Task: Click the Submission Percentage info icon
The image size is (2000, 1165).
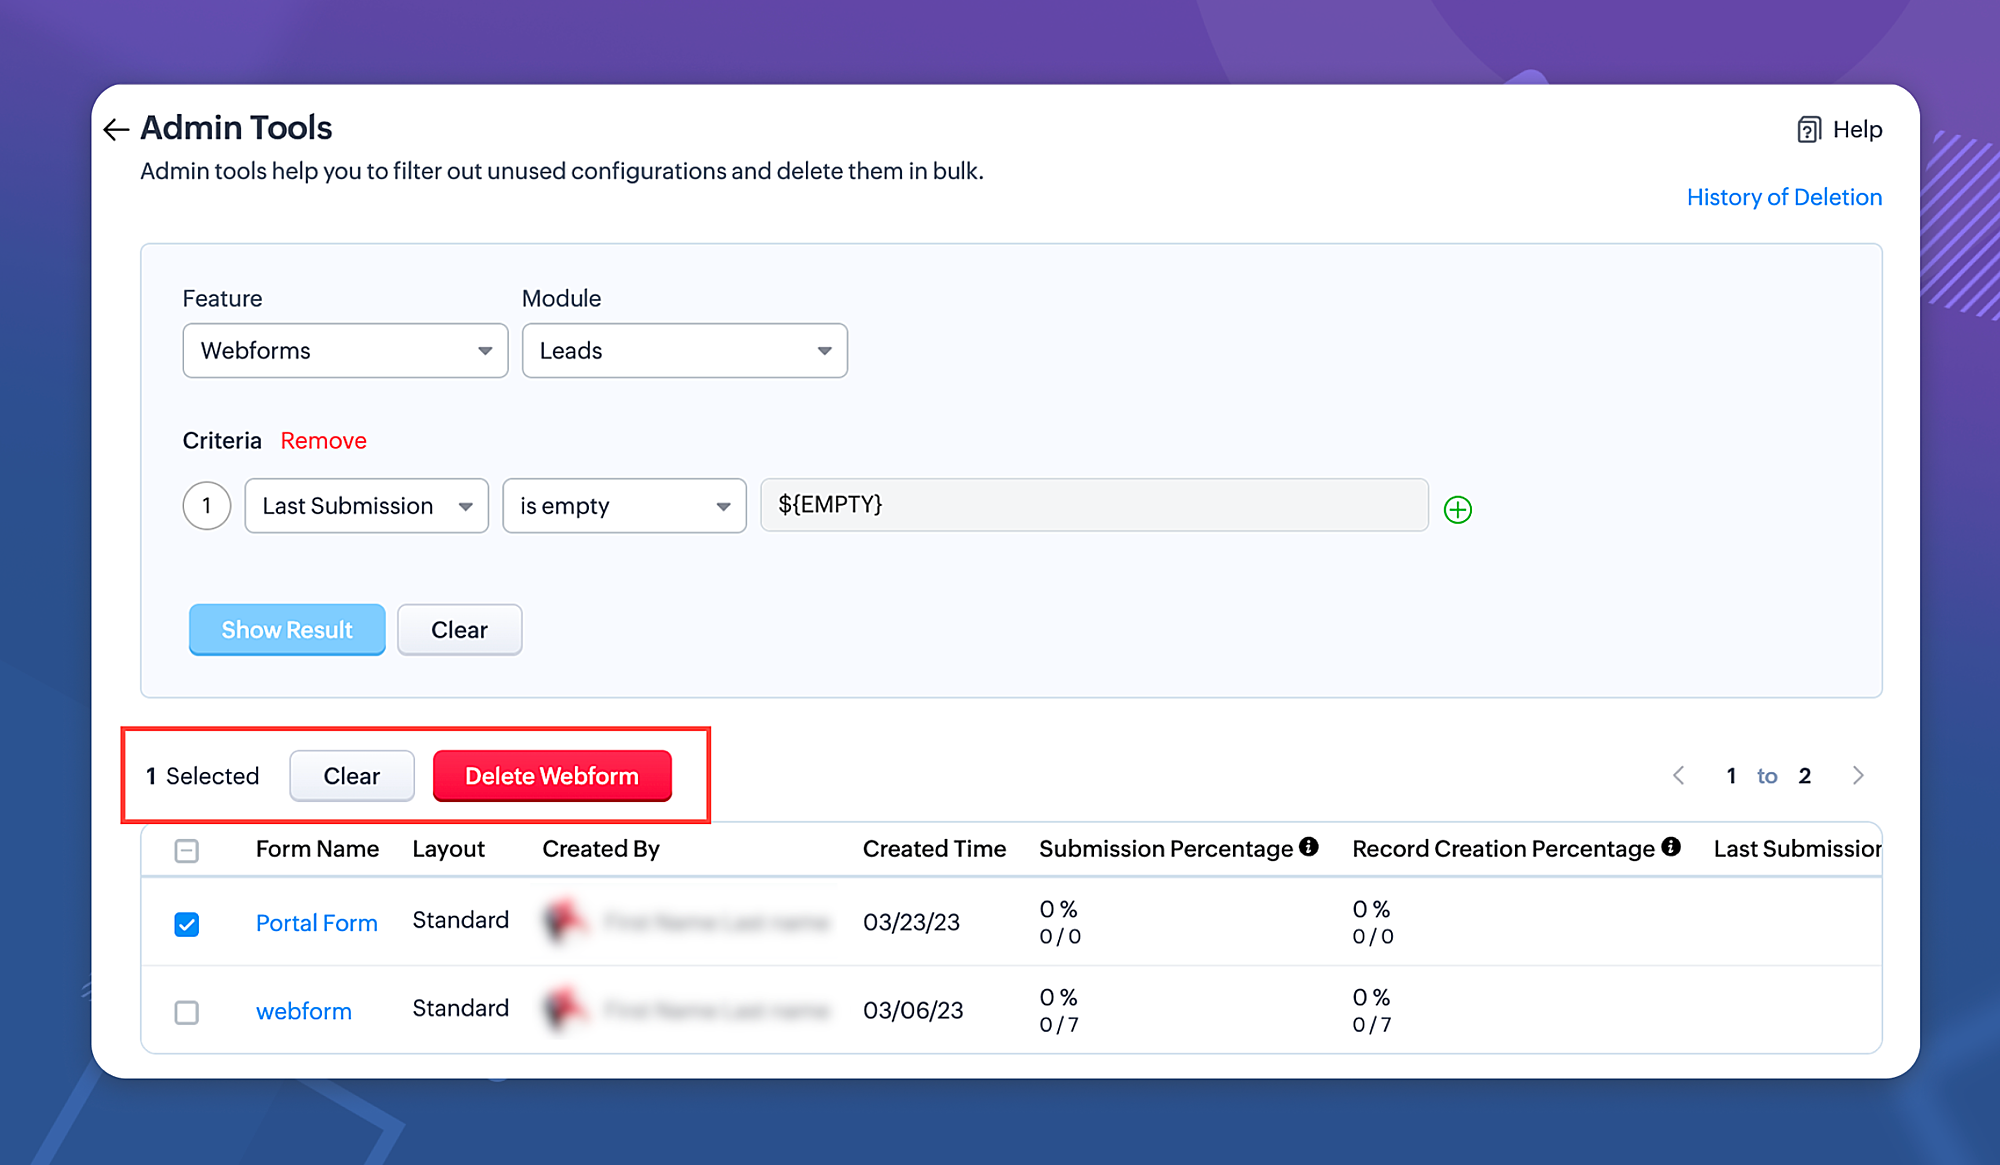Action: coord(1309,847)
